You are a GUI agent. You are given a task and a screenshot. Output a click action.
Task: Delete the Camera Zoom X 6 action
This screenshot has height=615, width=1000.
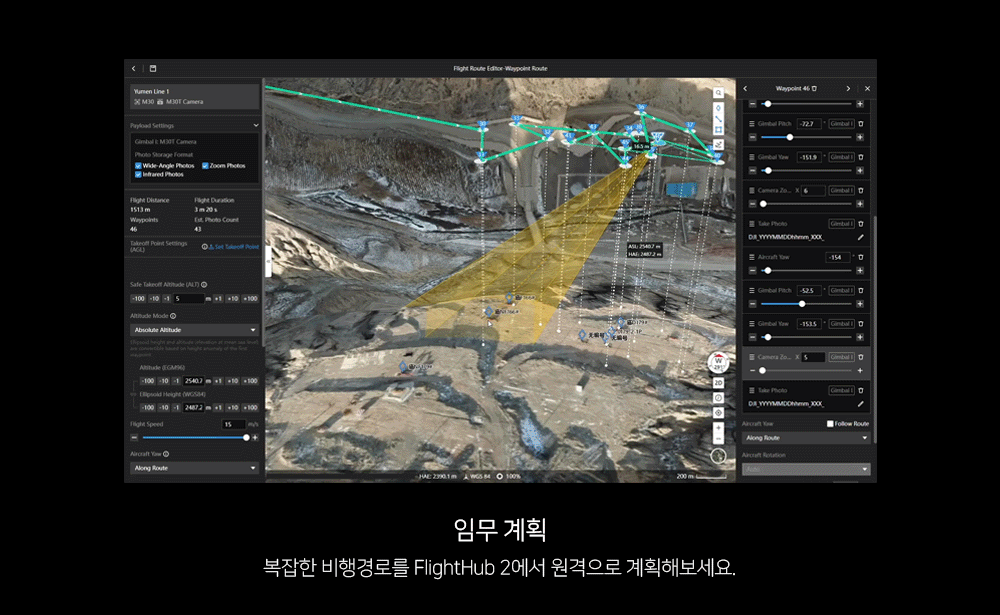tap(860, 190)
